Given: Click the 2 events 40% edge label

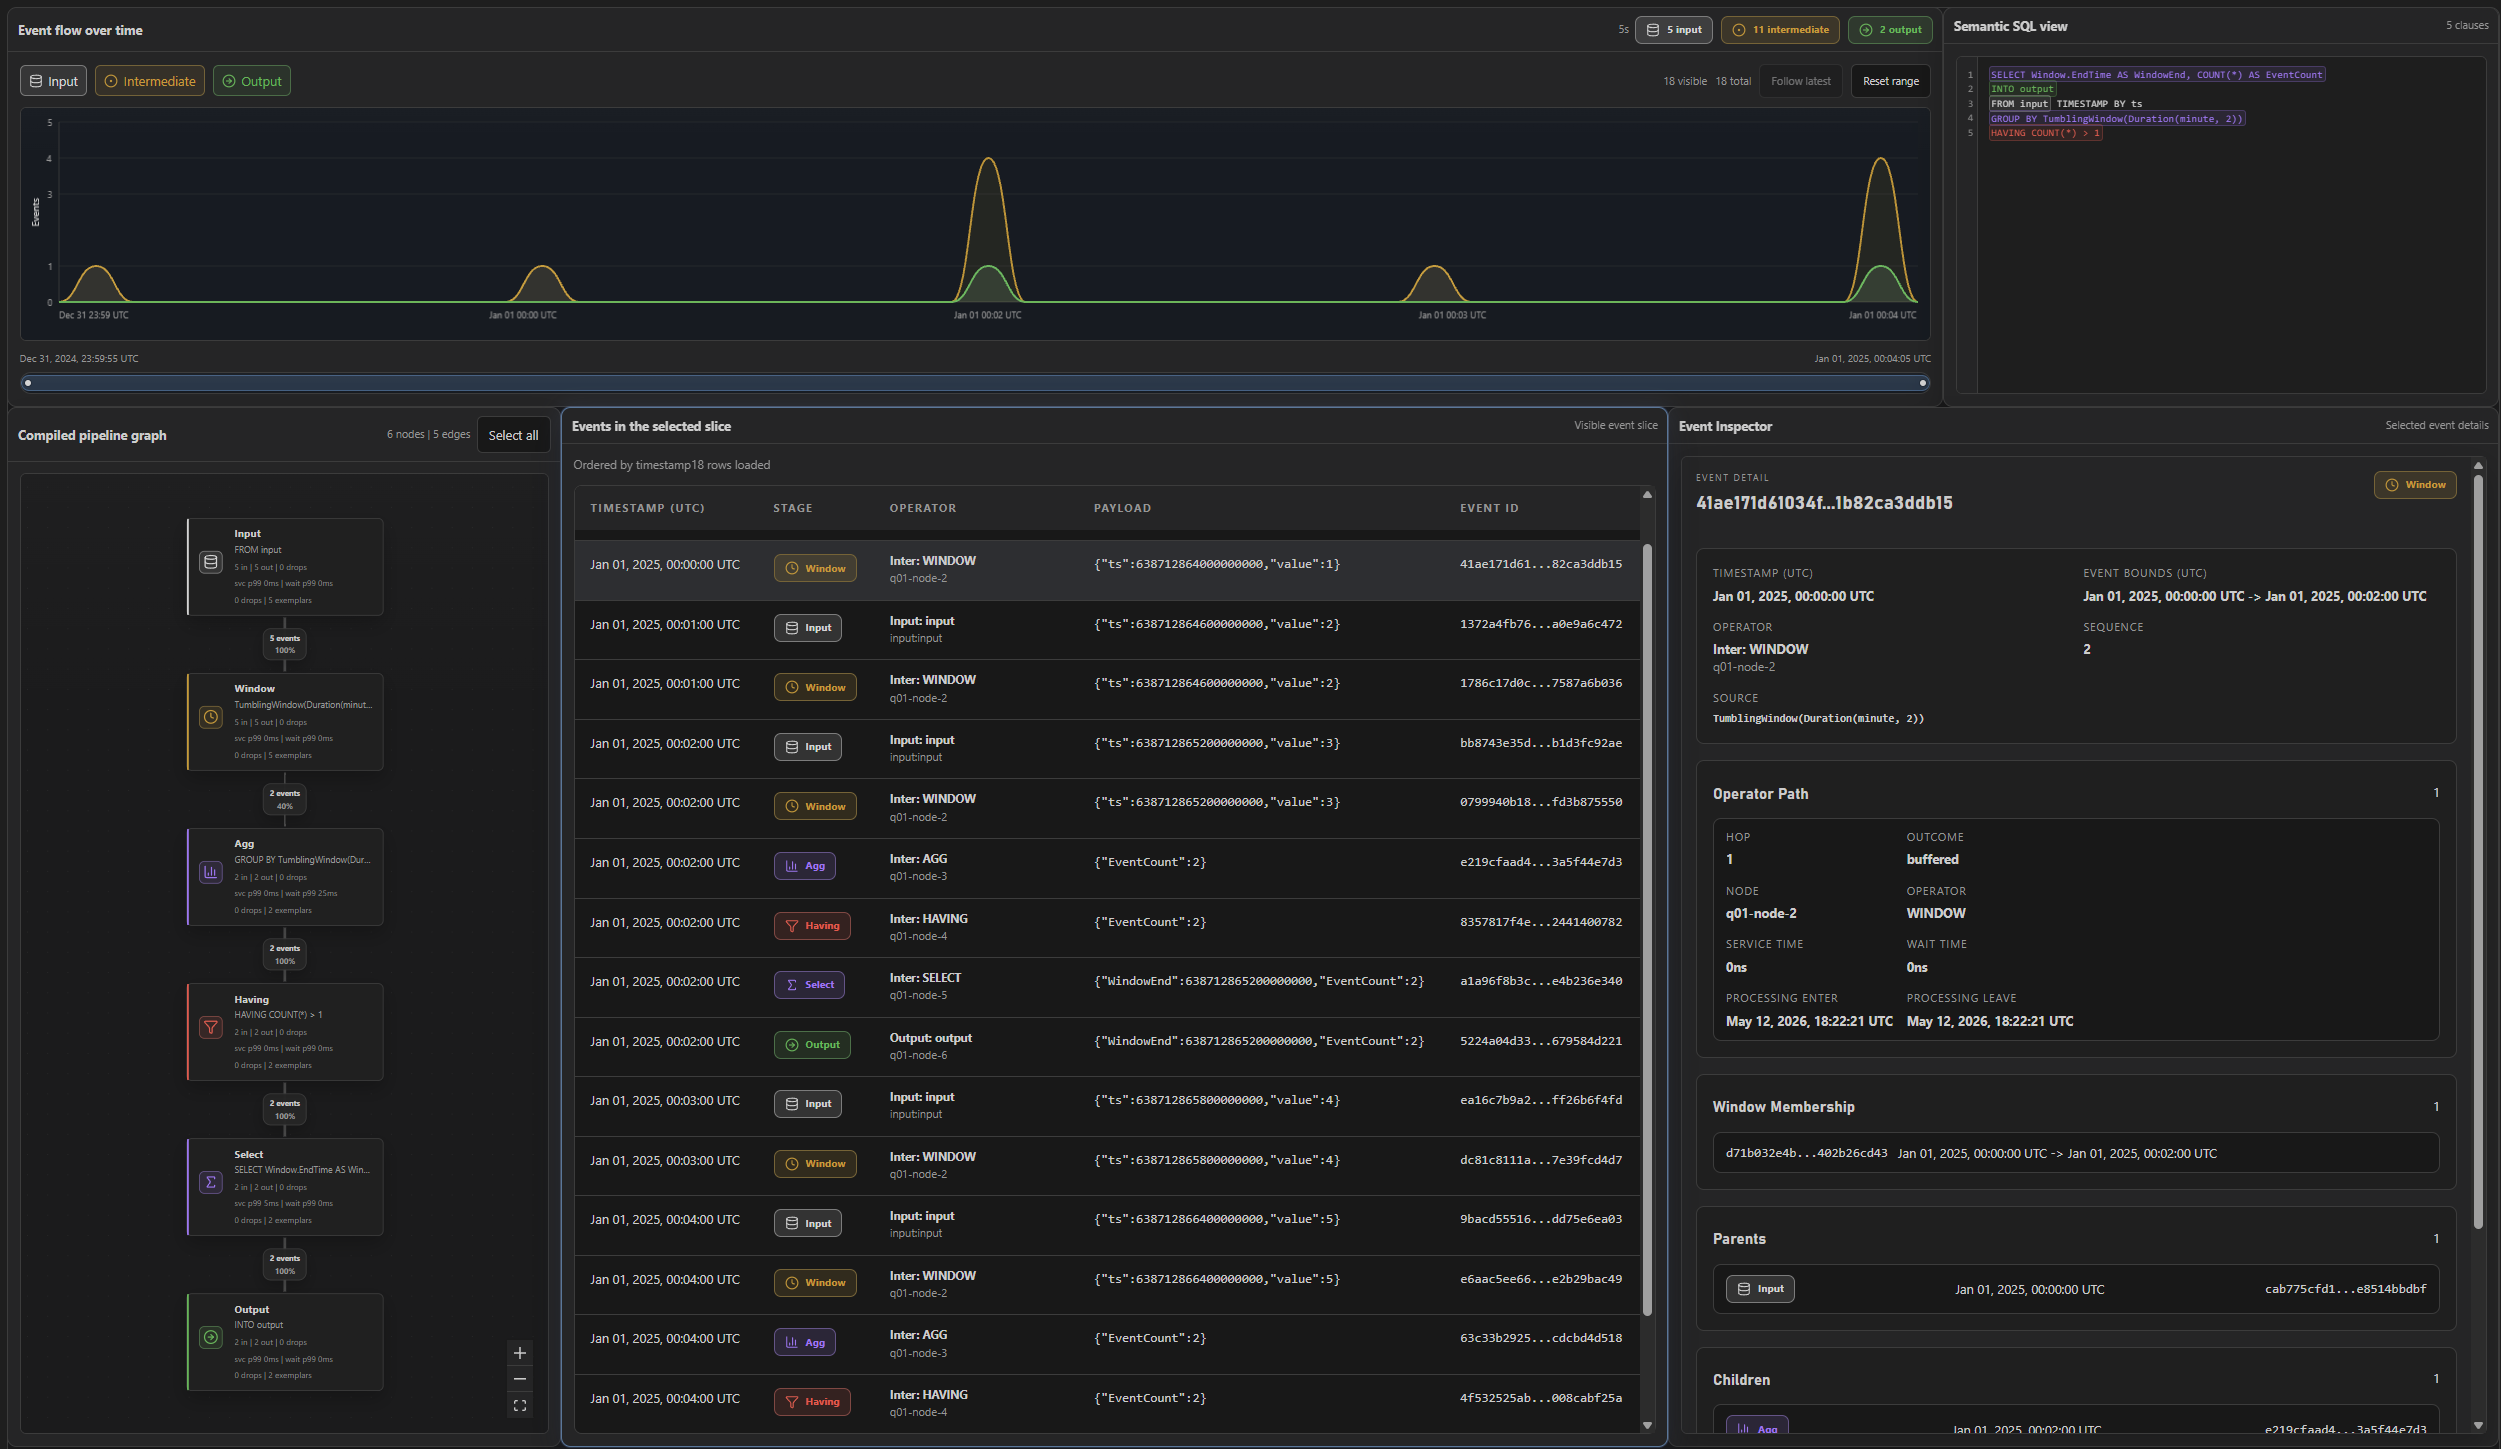Looking at the screenshot, I should (285, 799).
